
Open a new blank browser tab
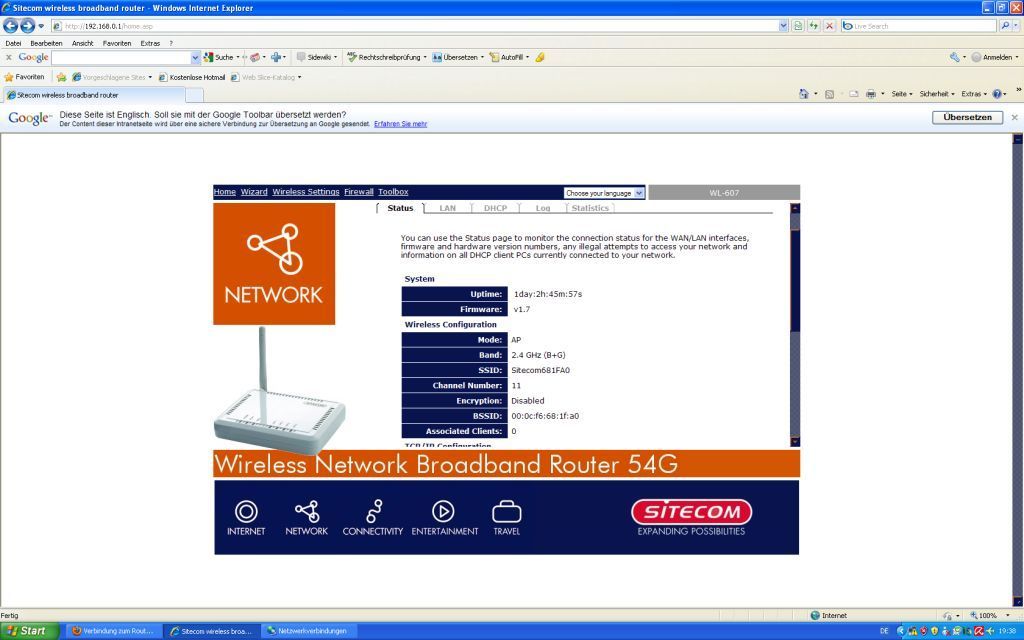pyautogui.click(x=195, y=95)
